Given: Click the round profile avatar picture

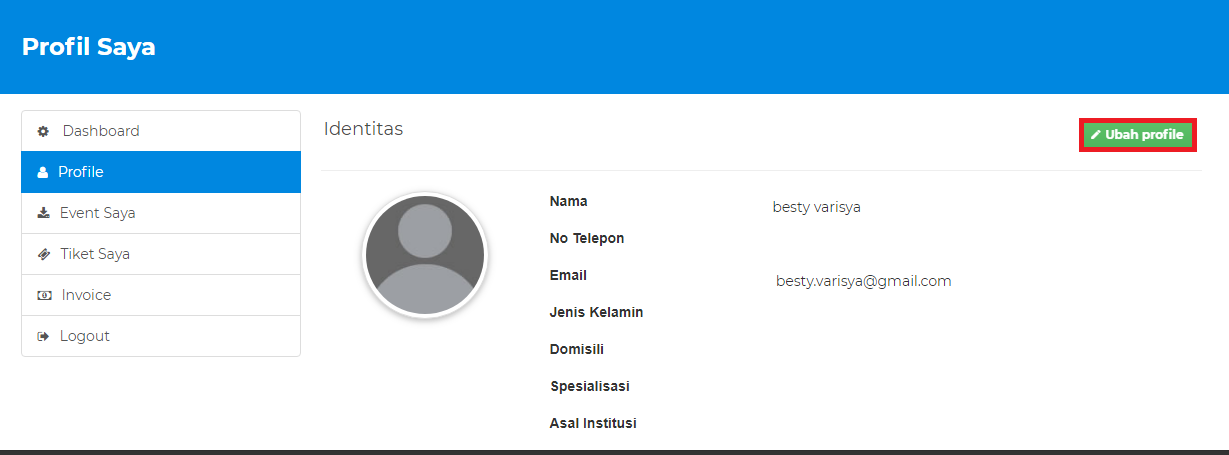Looking at the screenshot, I should 425,255.
